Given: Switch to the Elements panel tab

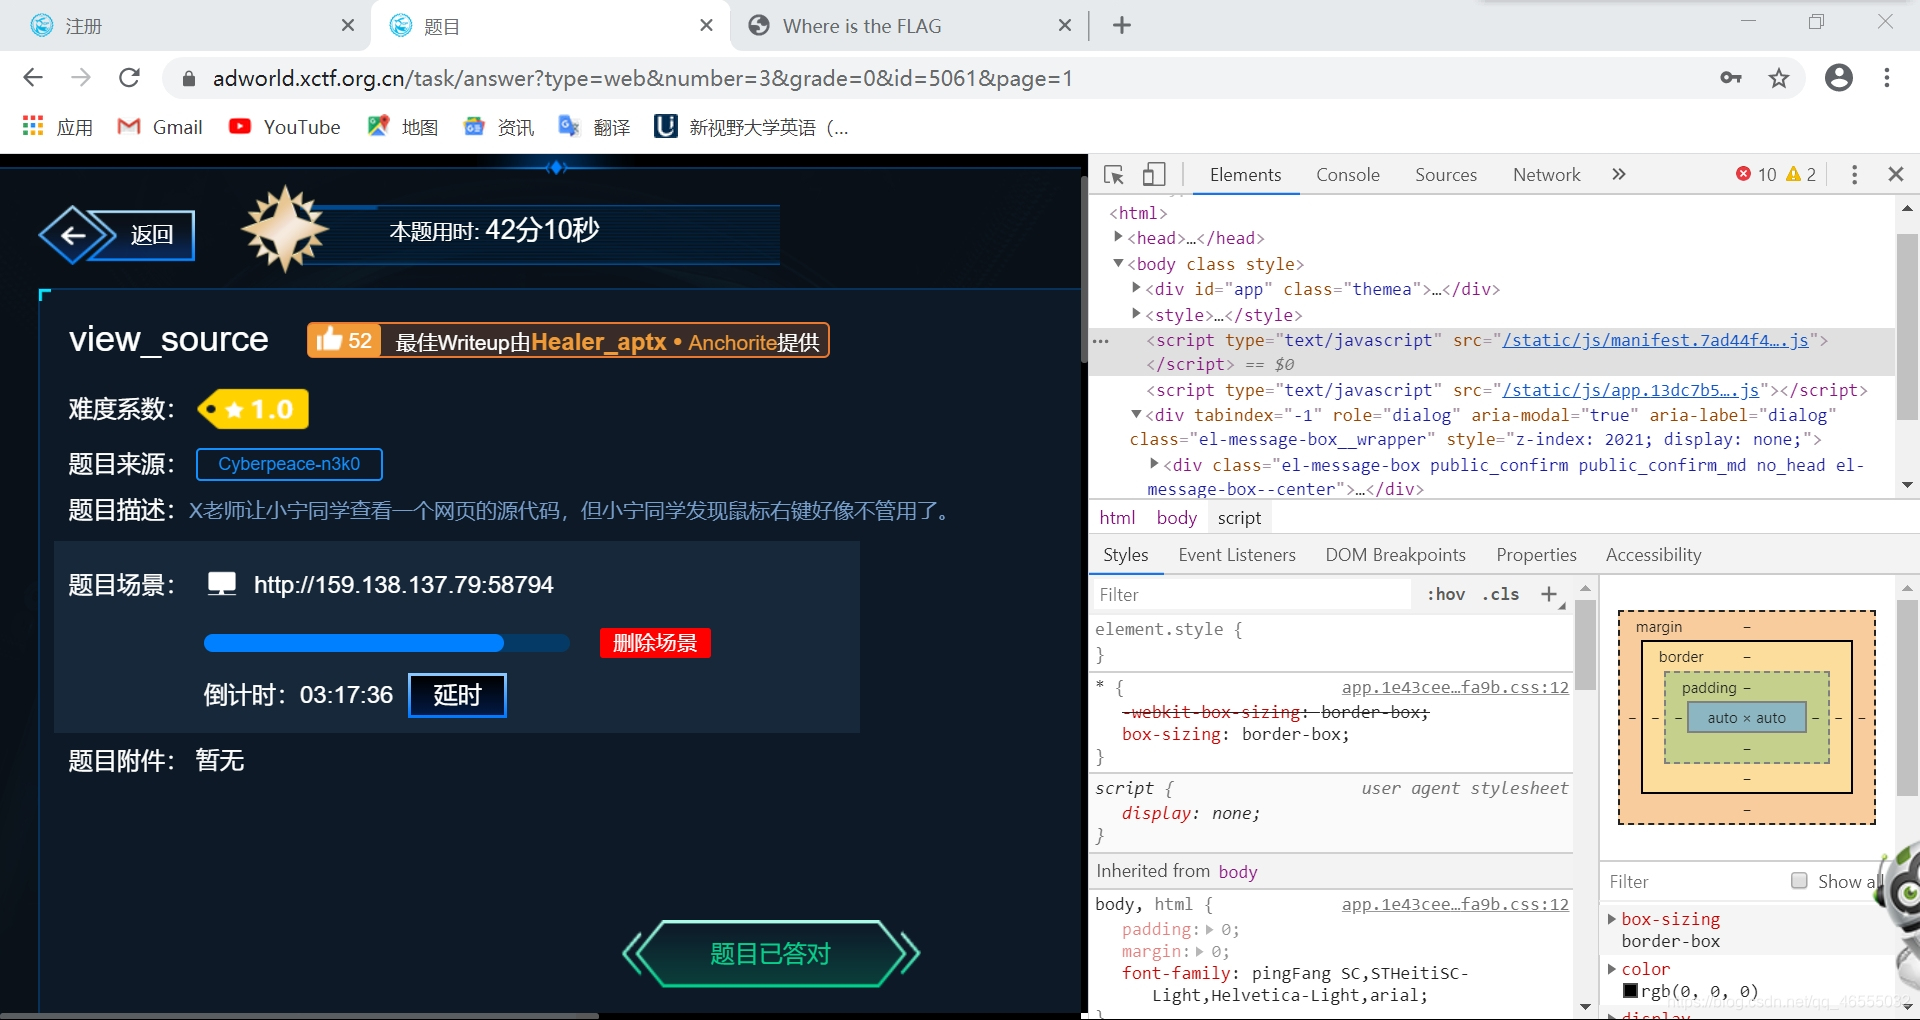Looking at the screenshot, I should pyautogui.click(x=1245, y=175).
